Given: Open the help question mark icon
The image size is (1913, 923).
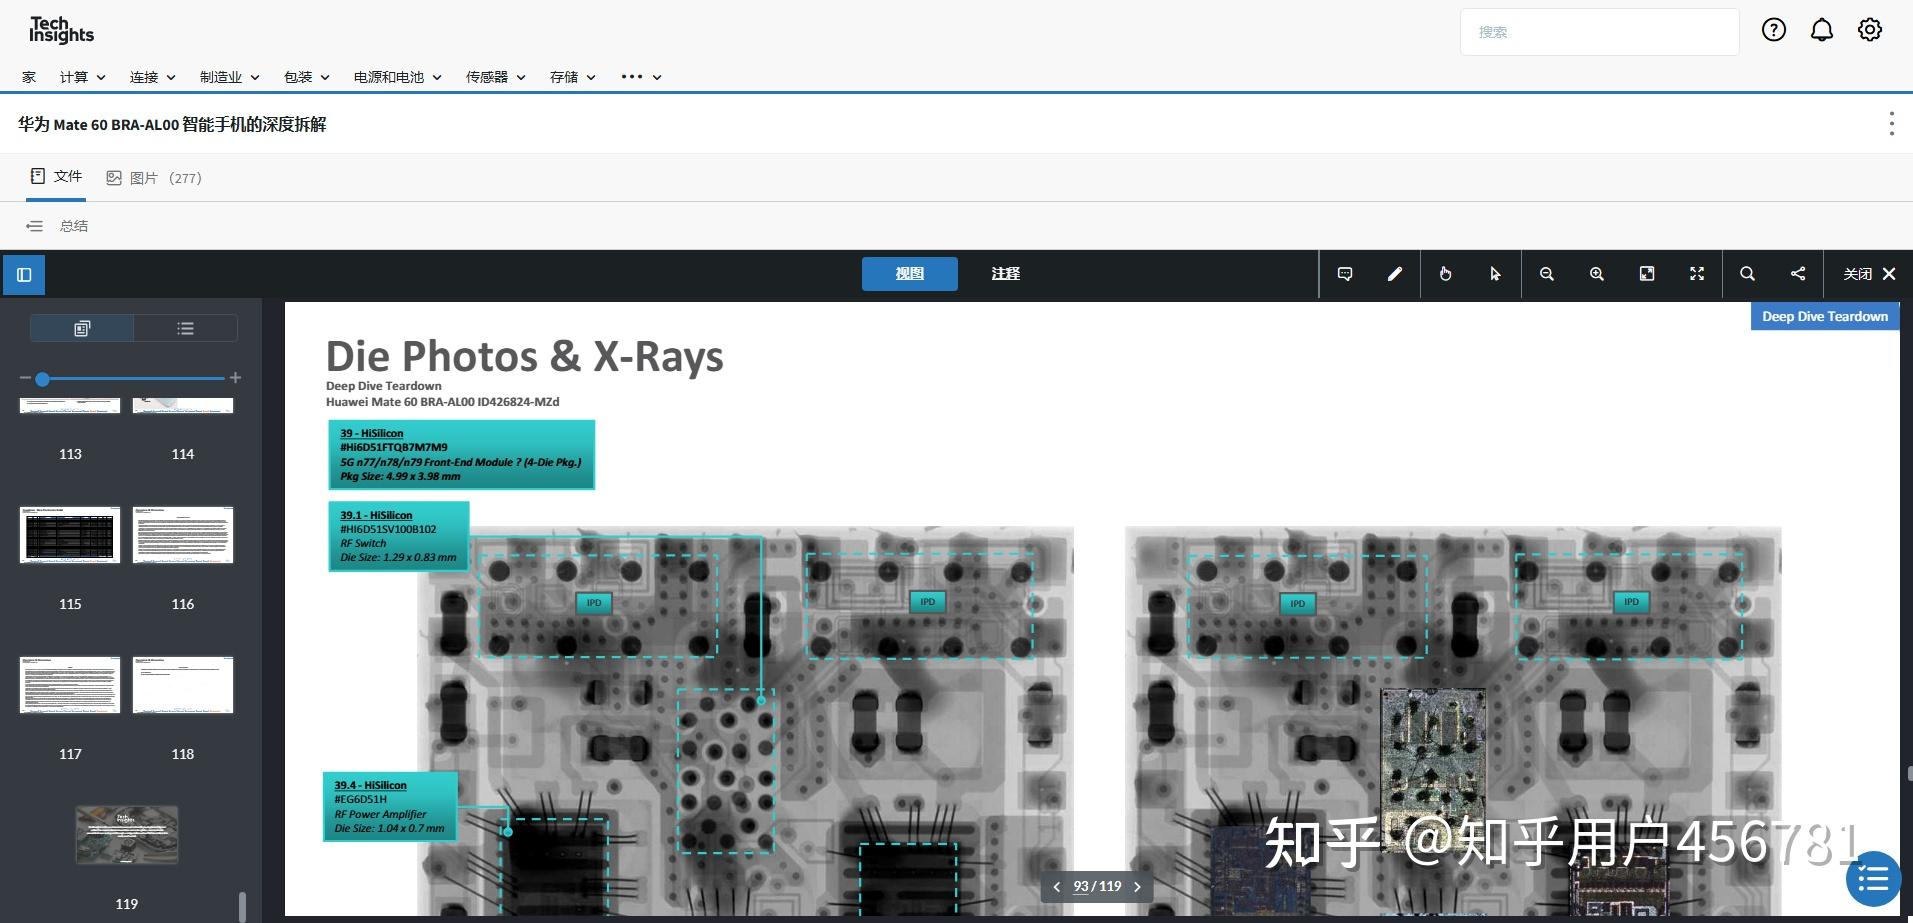Looking at the screenshot, I should pyautogui.click(x=1773, y=30).
